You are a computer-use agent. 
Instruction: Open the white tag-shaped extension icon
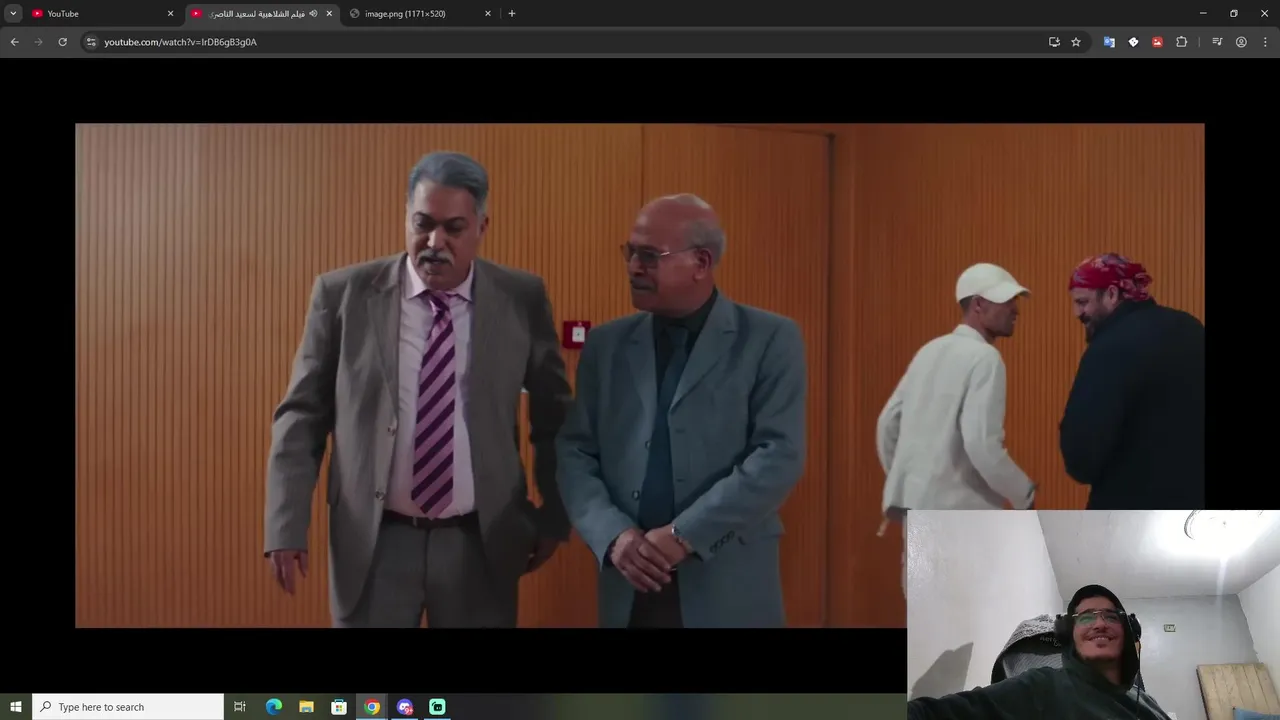tap(1133, 42)
